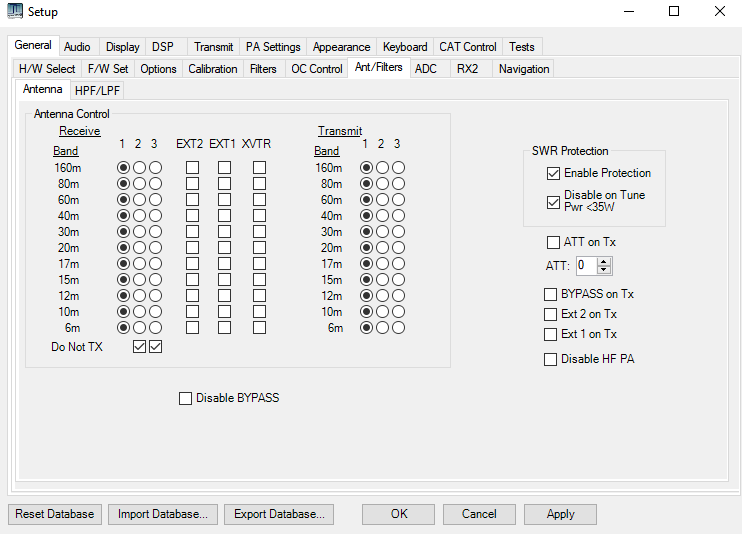Maximize the Setup window
742x534 pixels.
674,11
